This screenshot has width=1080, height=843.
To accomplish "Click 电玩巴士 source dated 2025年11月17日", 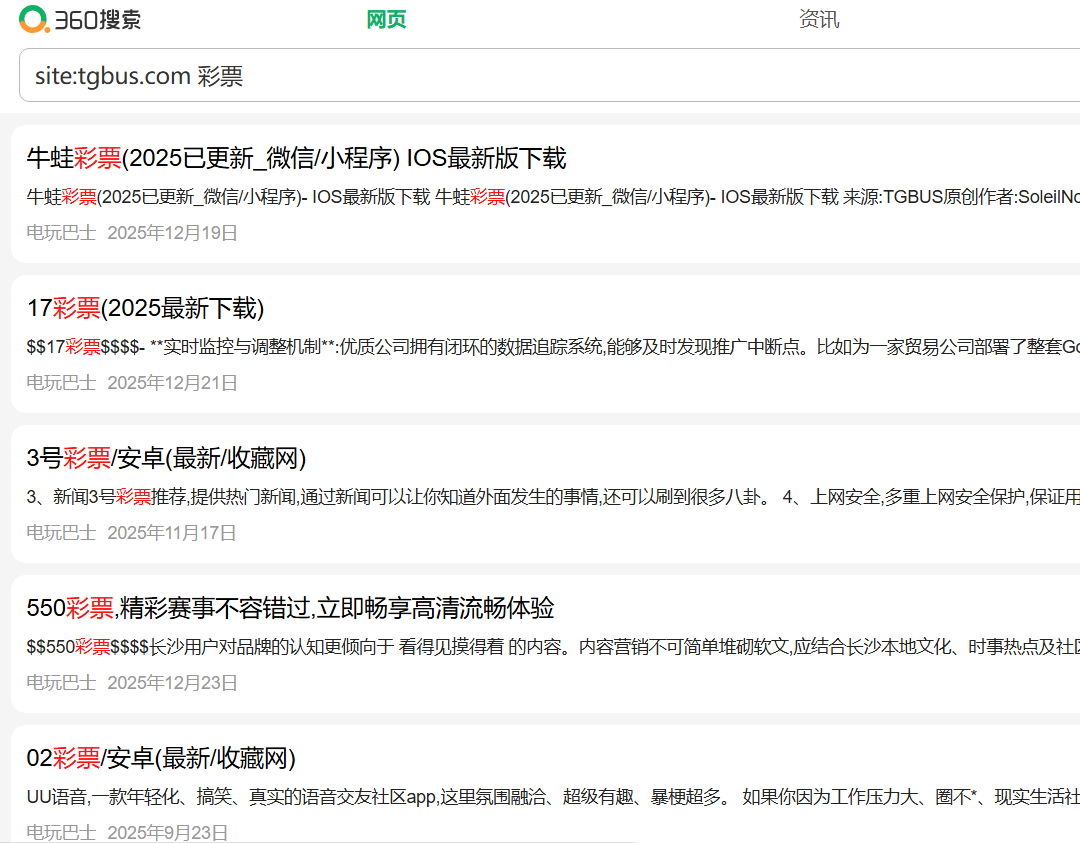I will (x=61, y=533).
